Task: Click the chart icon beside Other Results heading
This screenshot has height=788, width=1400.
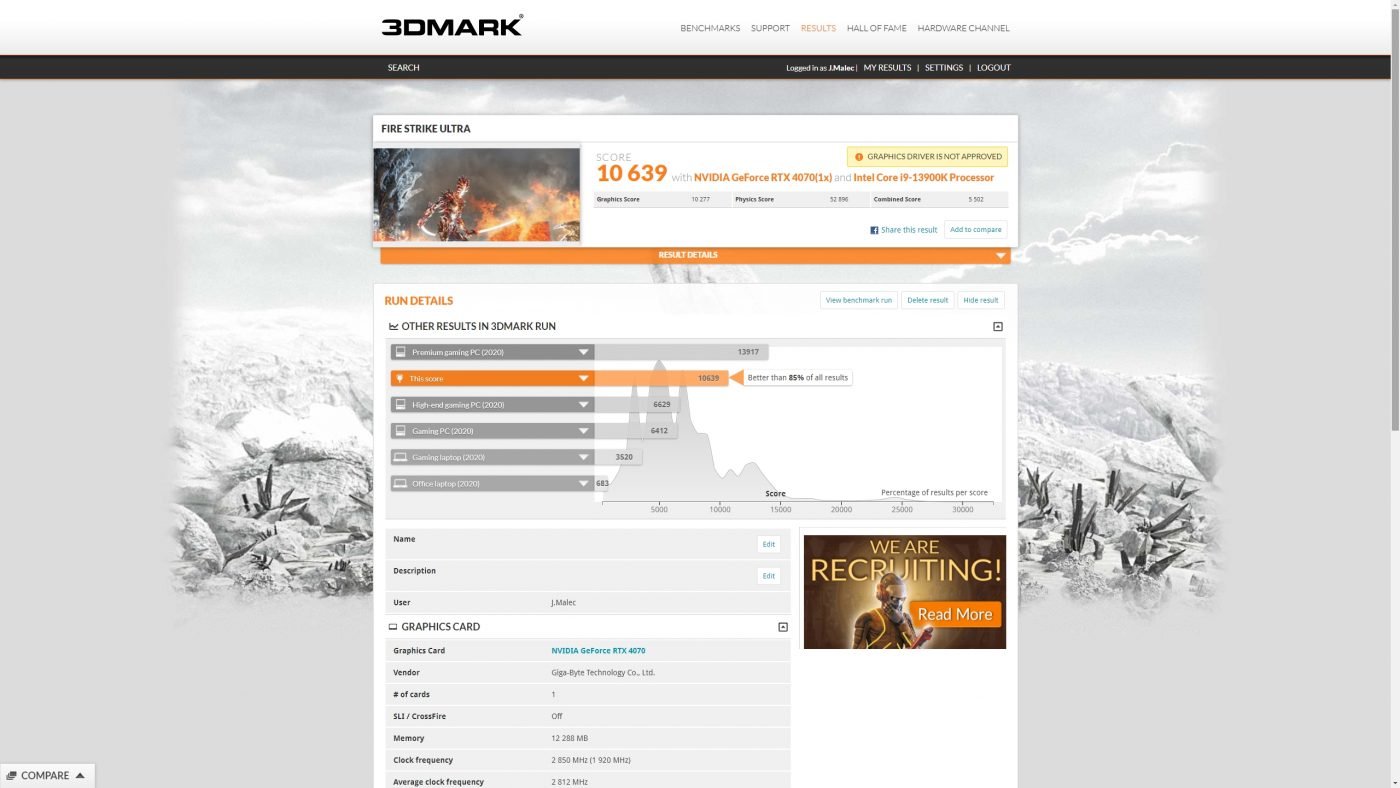Action: point(393,327)
